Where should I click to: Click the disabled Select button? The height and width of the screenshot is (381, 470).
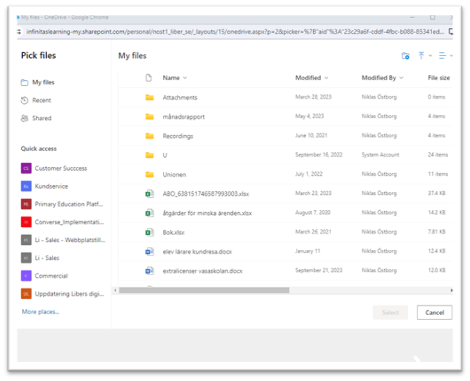pyautogui.click(x=390, y=313)
